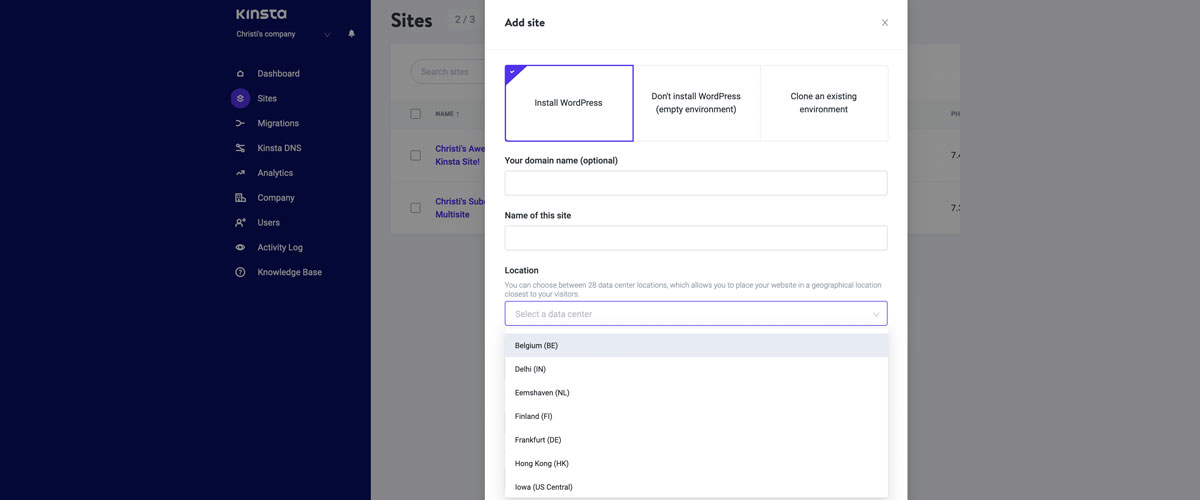Select the Install WordPress option
The height and width of the screenshot is (500, 1200).
pos(569,103)
